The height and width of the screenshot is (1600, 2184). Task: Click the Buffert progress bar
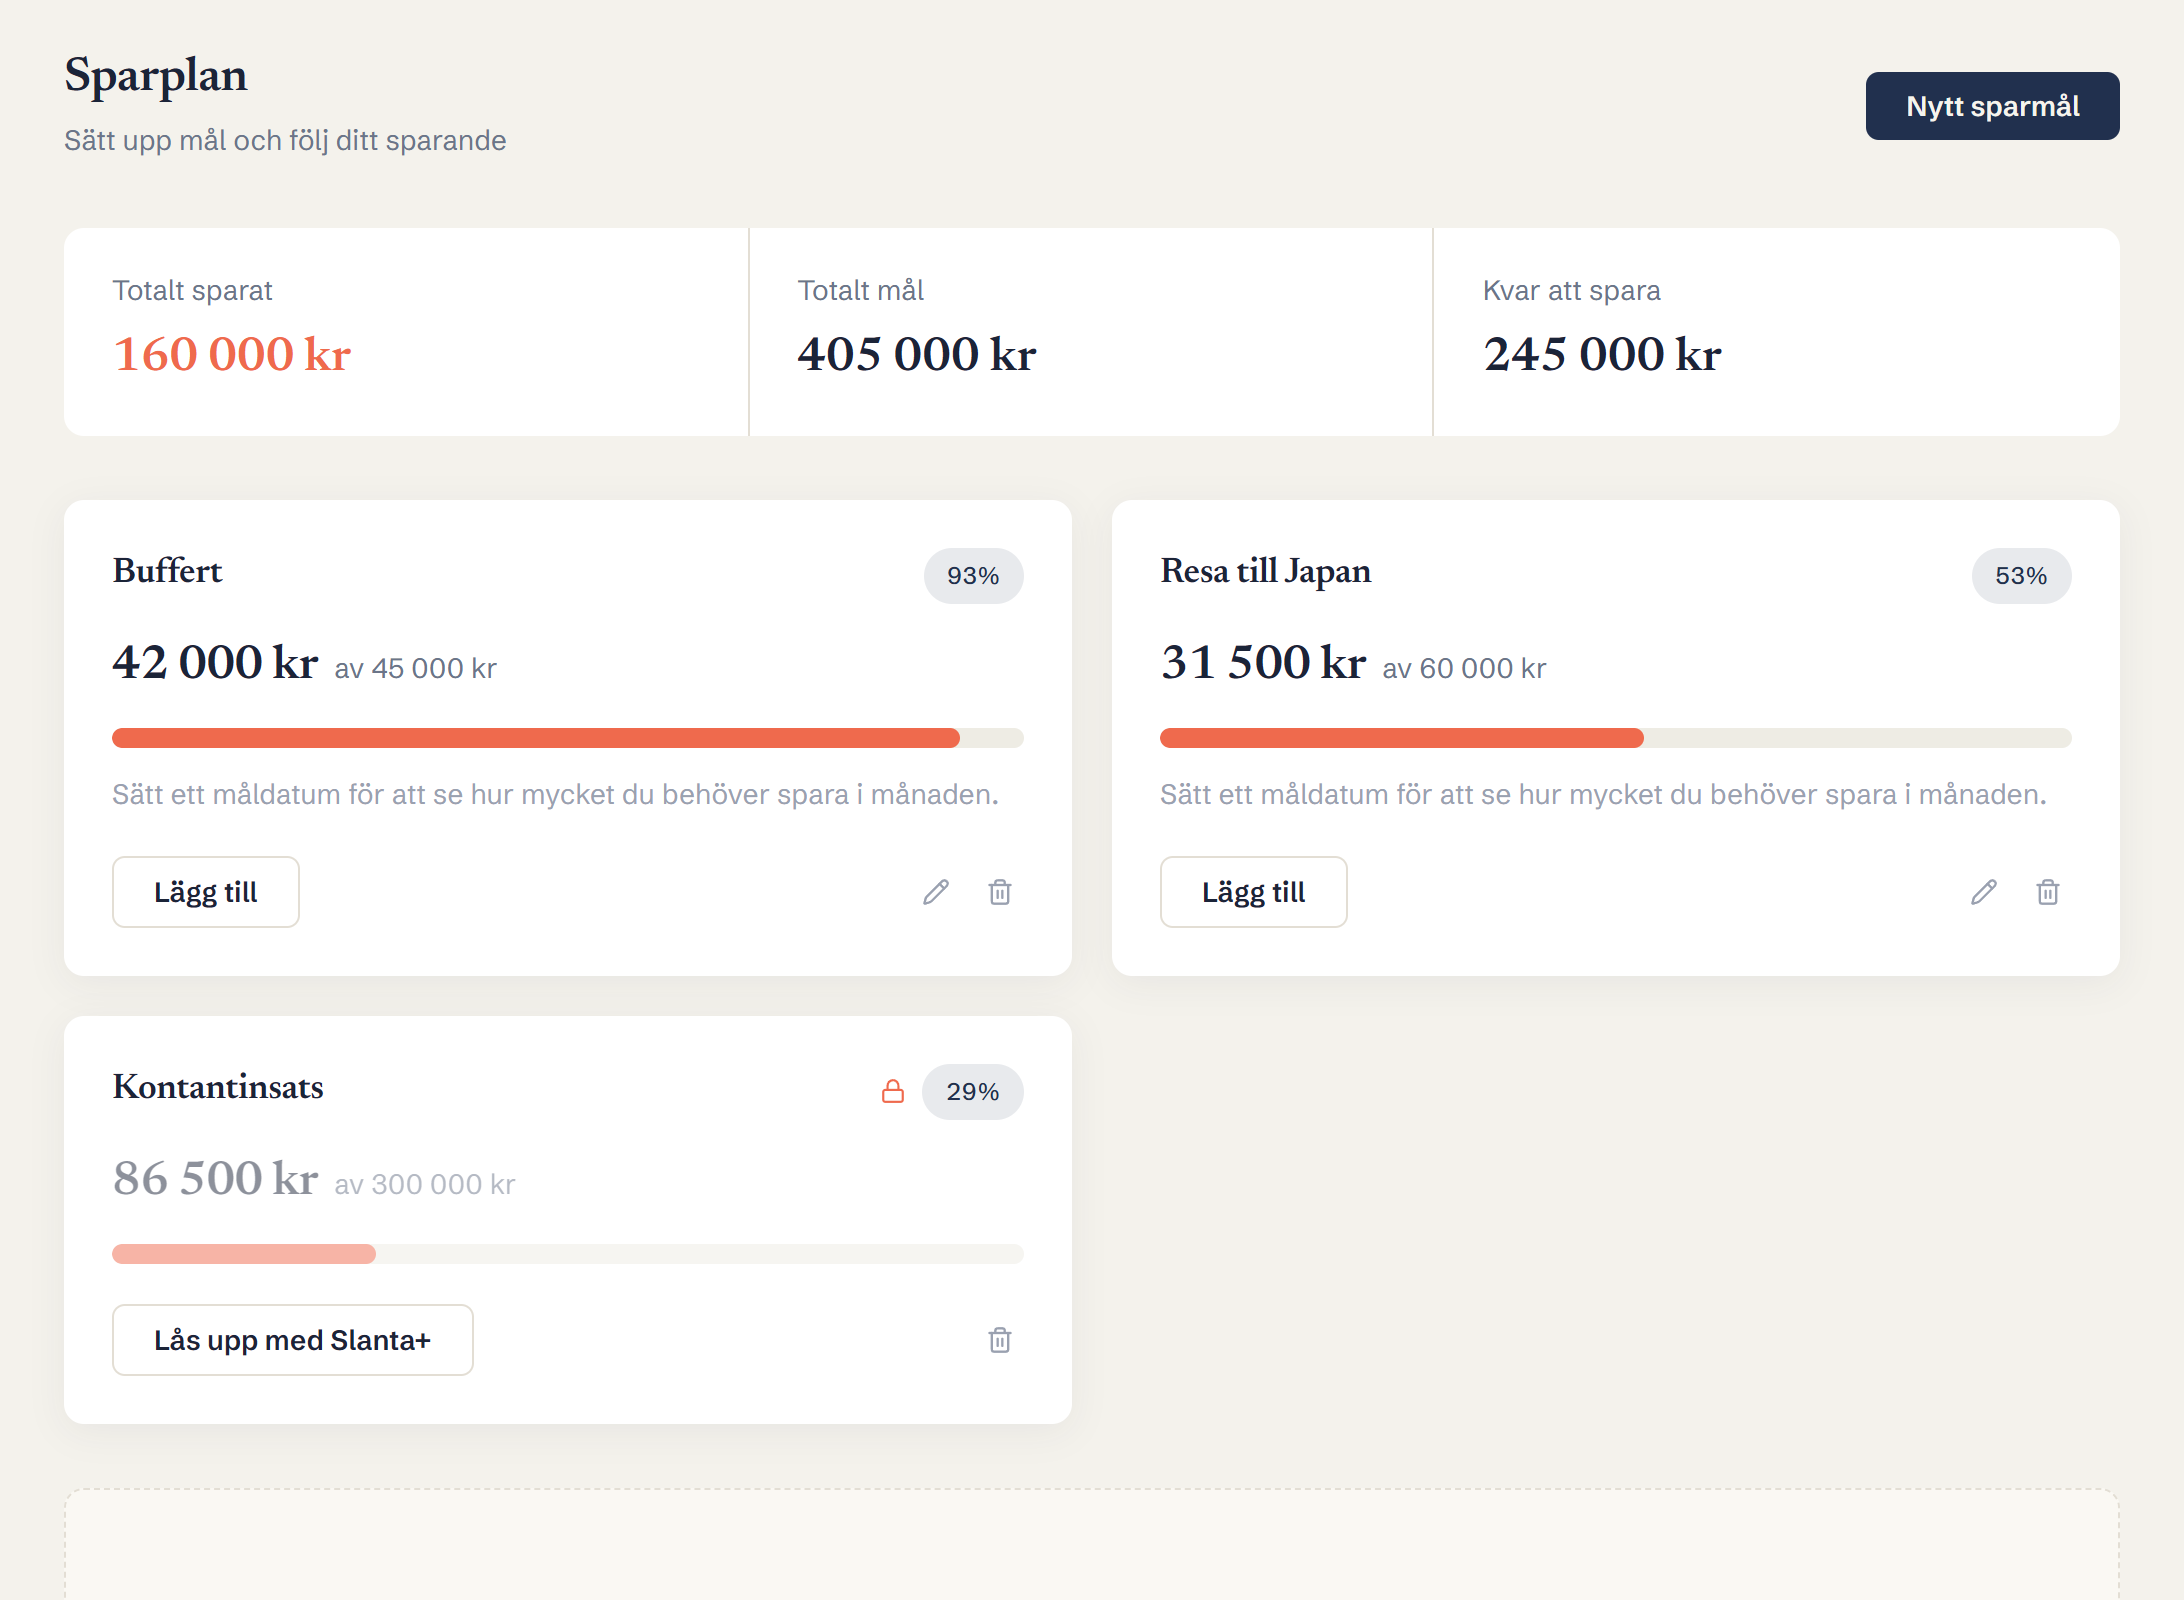pyautogui.click(x=568, y=738)
